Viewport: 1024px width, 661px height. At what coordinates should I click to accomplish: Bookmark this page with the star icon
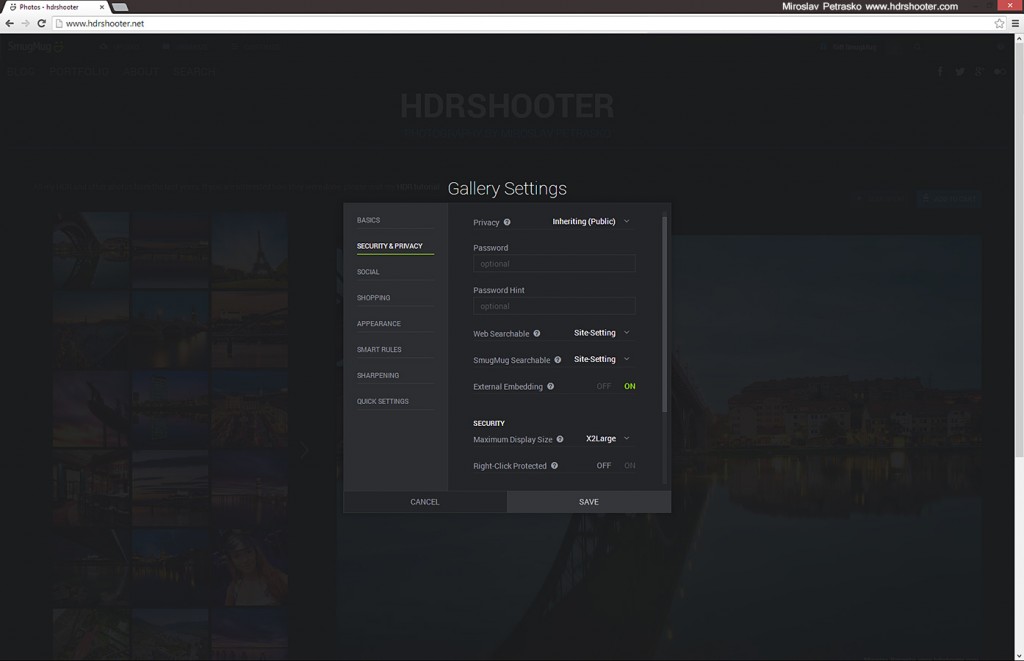(x=998, y=23)
